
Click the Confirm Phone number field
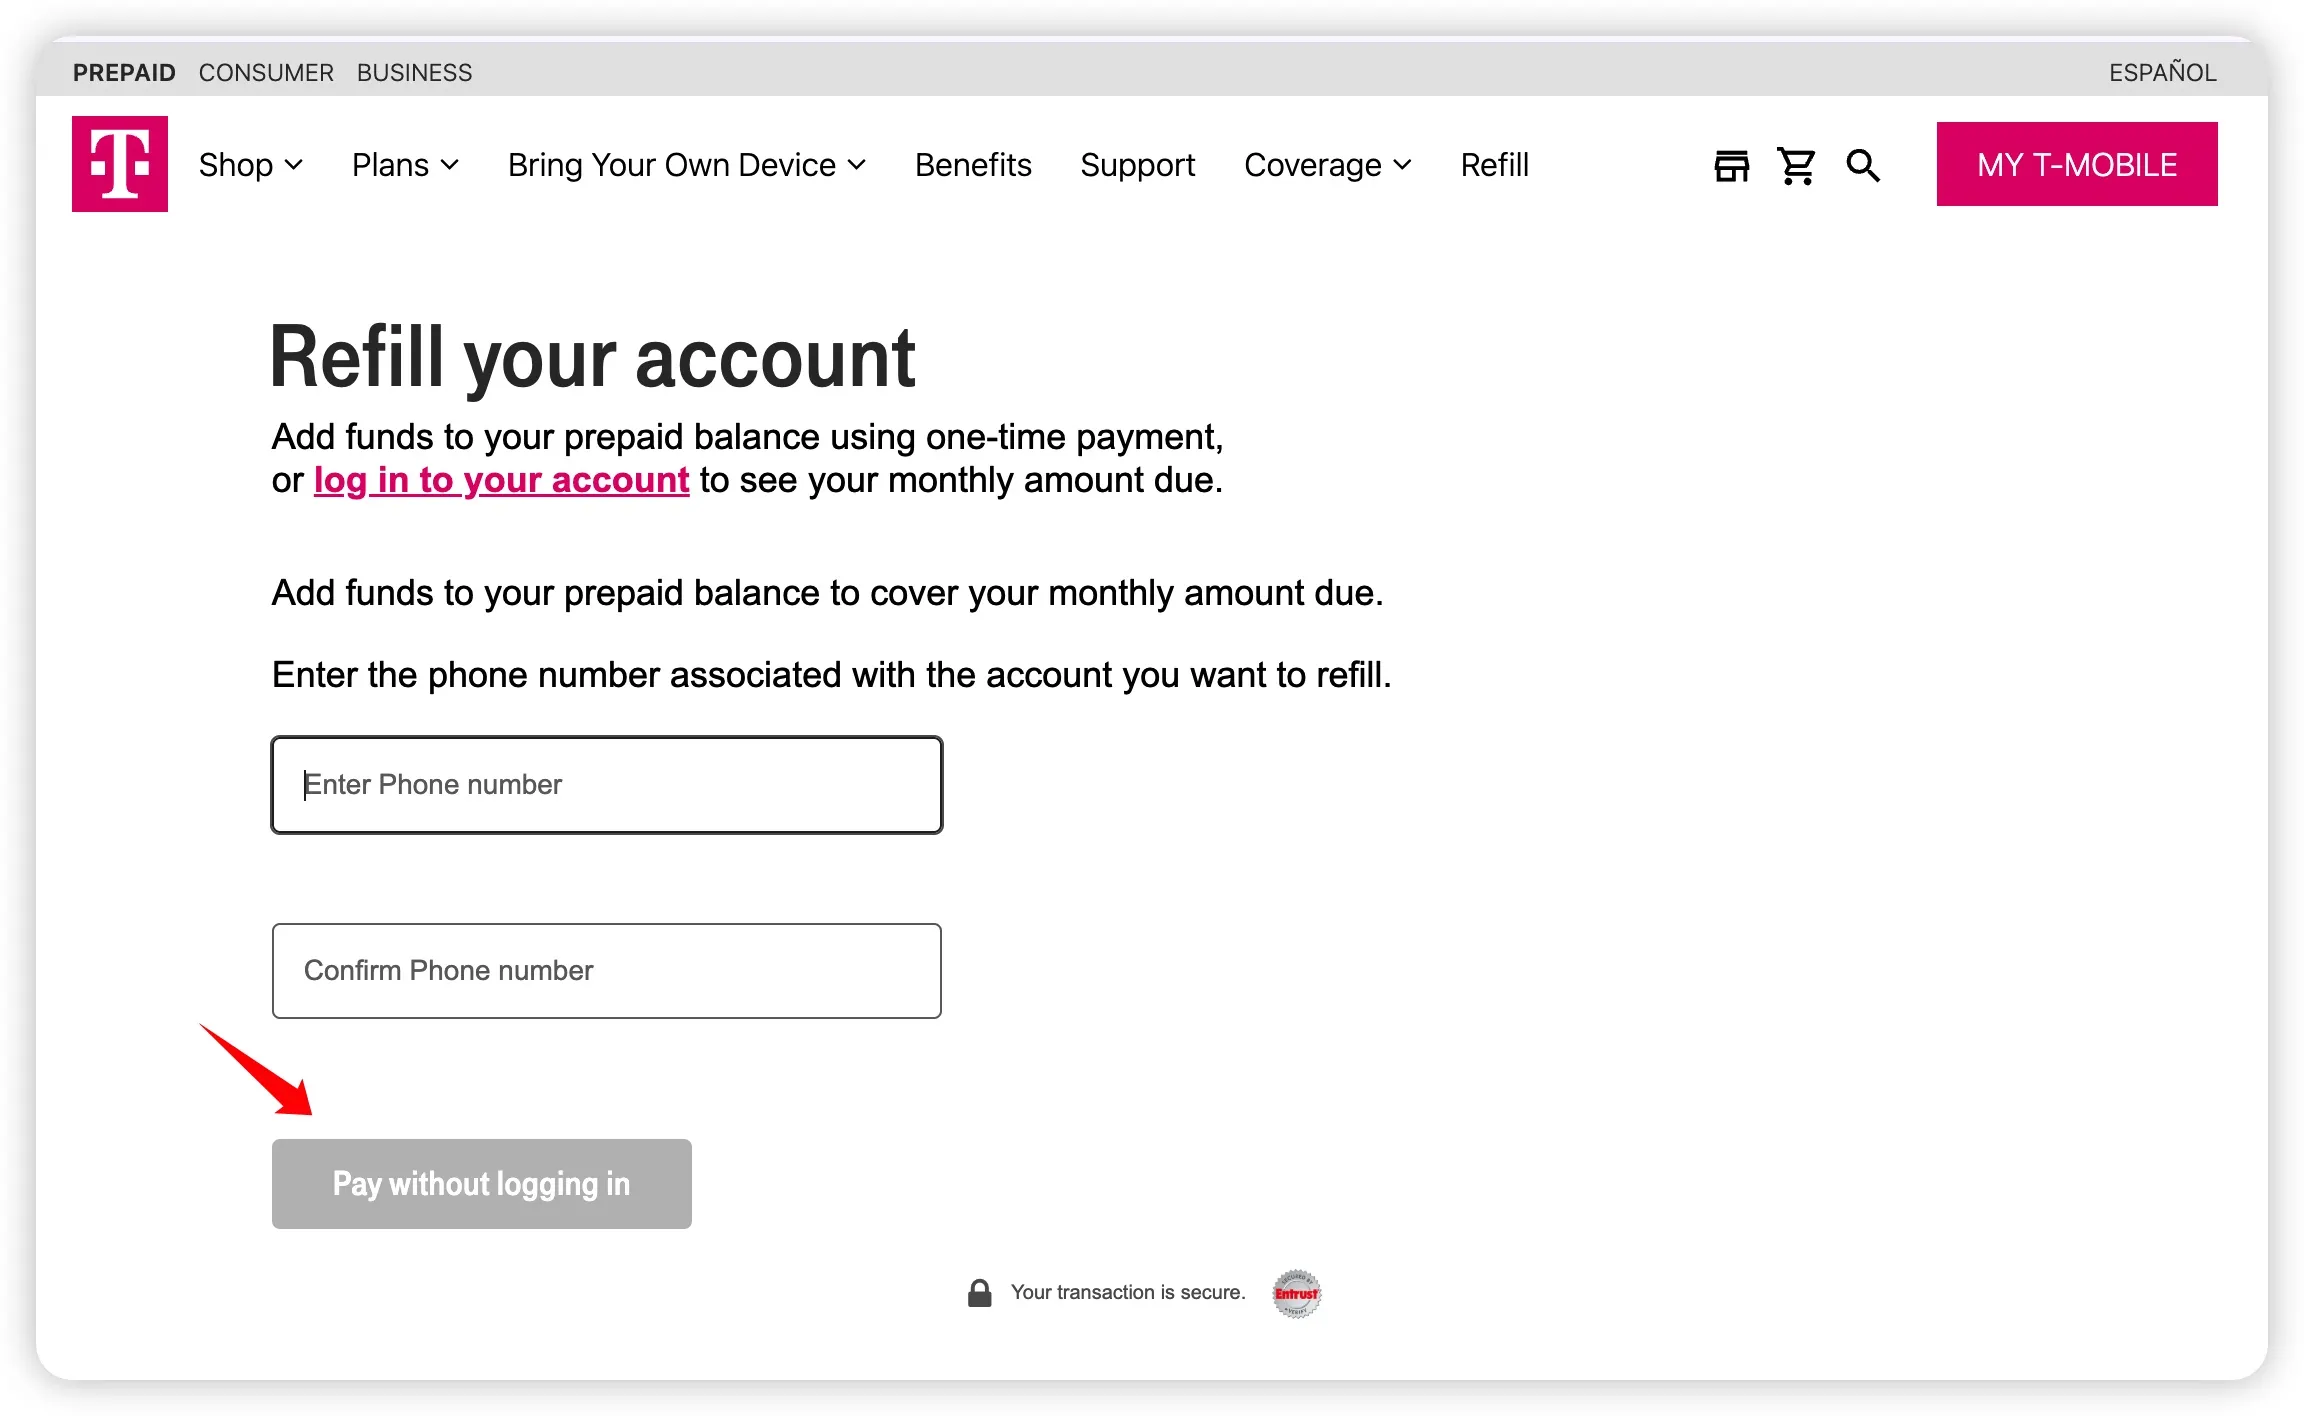point(606,970)
